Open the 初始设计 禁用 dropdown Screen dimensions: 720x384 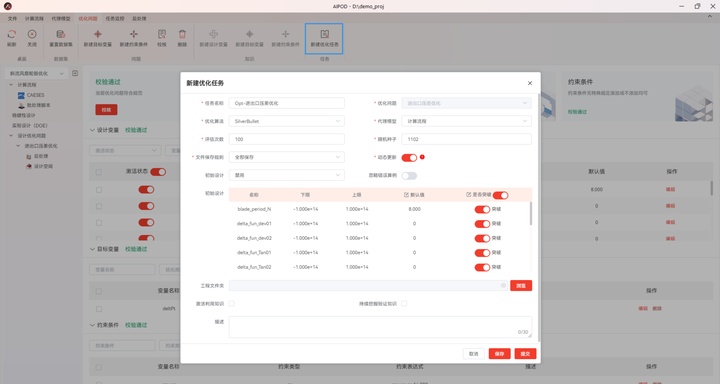pyautogui.click(x=287, y=175)
